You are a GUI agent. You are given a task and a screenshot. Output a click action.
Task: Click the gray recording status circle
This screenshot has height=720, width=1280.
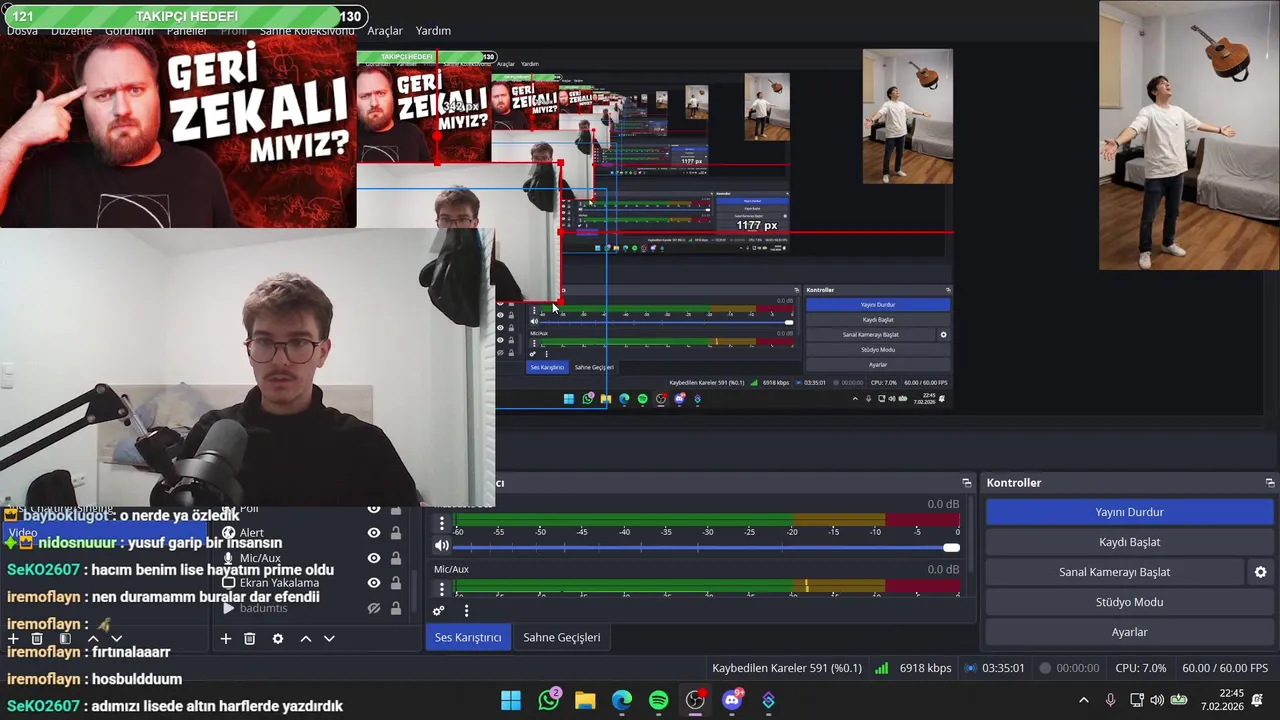(x=1045, y=668)
